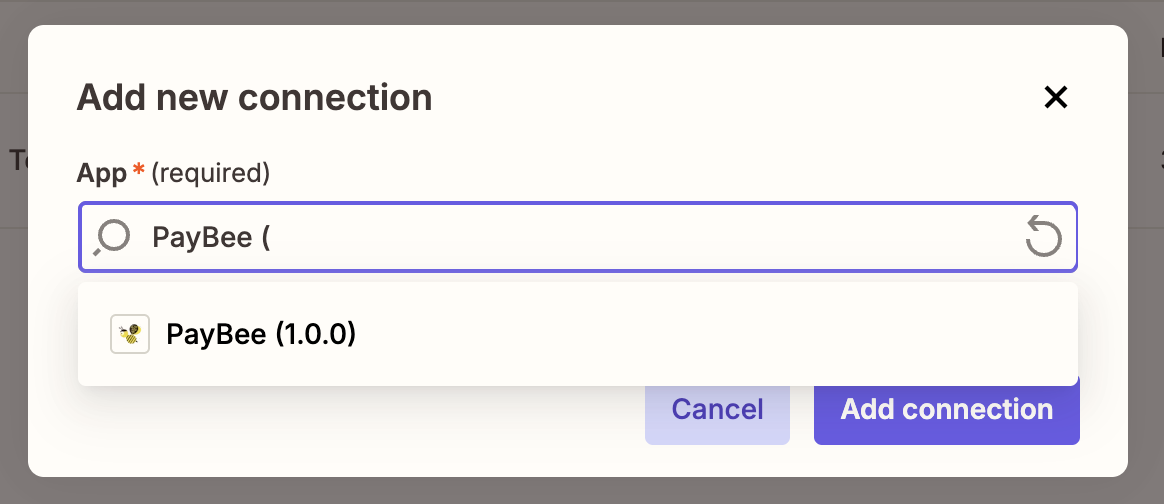Focus the App search input field
The image size is (1164, 504).
pos(600,238)
